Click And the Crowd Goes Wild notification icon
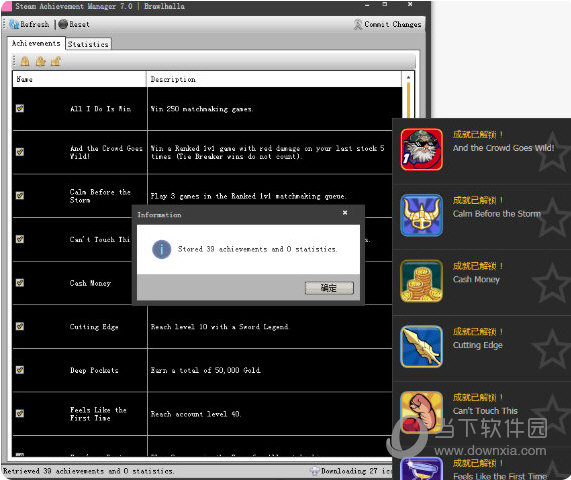The width and height of the screenshot is (571, 480). click(422, 149)
